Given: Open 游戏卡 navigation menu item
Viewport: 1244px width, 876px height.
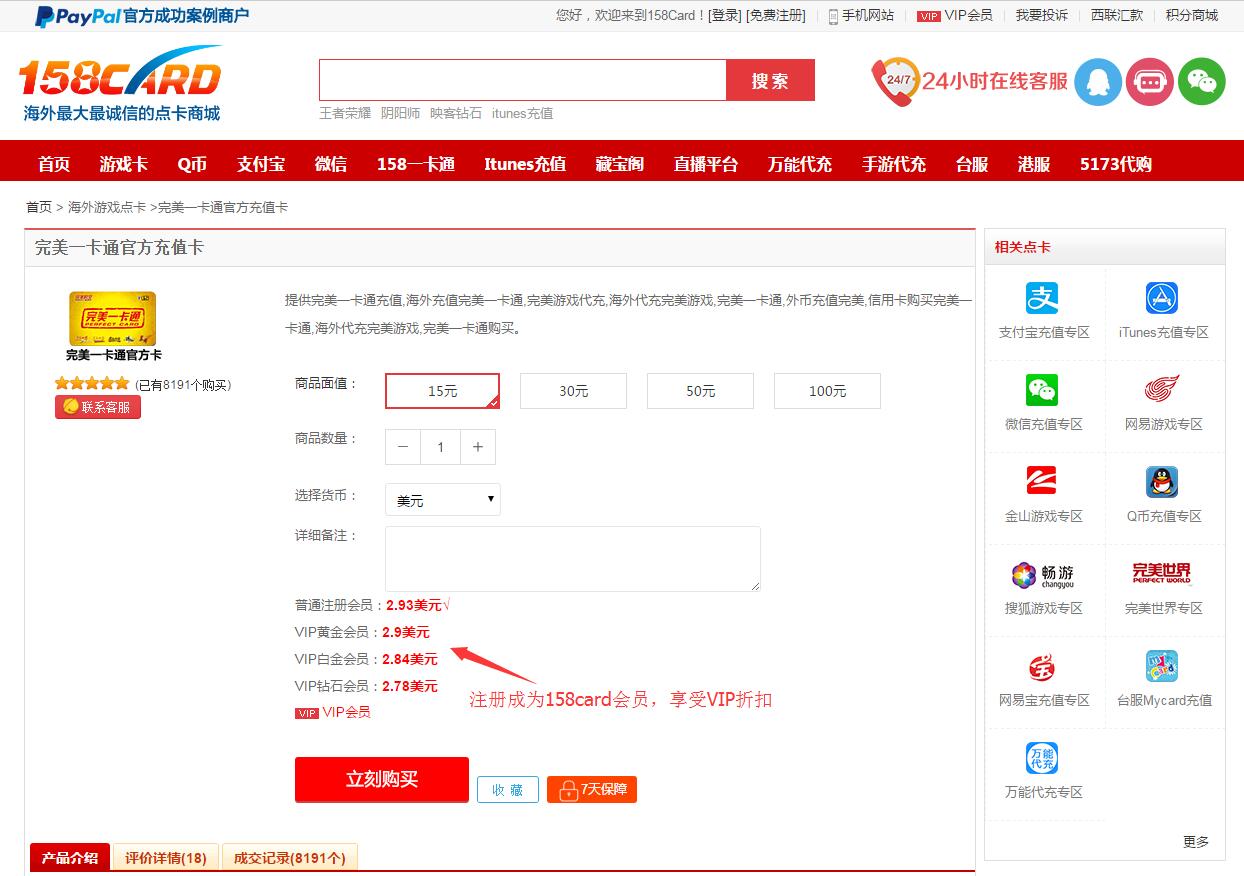Looking at the screenshot, I should 124,164.
